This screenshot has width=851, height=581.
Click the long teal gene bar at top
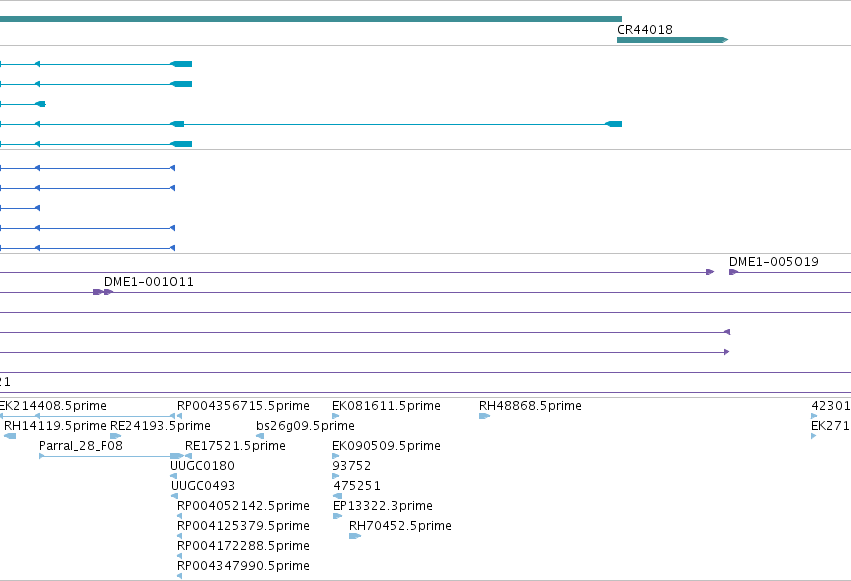[x=311, y=19]
